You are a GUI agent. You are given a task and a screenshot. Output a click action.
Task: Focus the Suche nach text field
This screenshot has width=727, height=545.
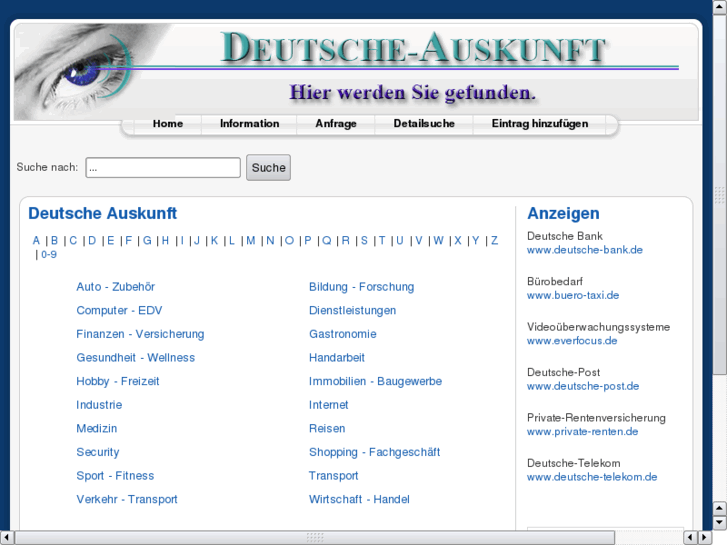(163, 167)
